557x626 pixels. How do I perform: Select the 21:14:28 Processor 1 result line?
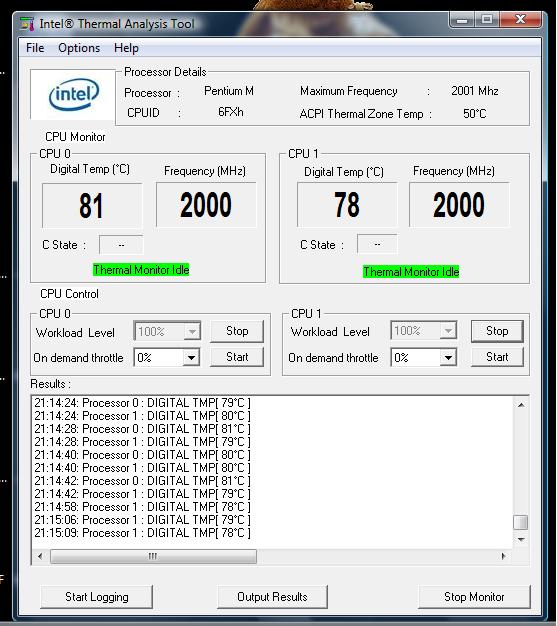142,442
